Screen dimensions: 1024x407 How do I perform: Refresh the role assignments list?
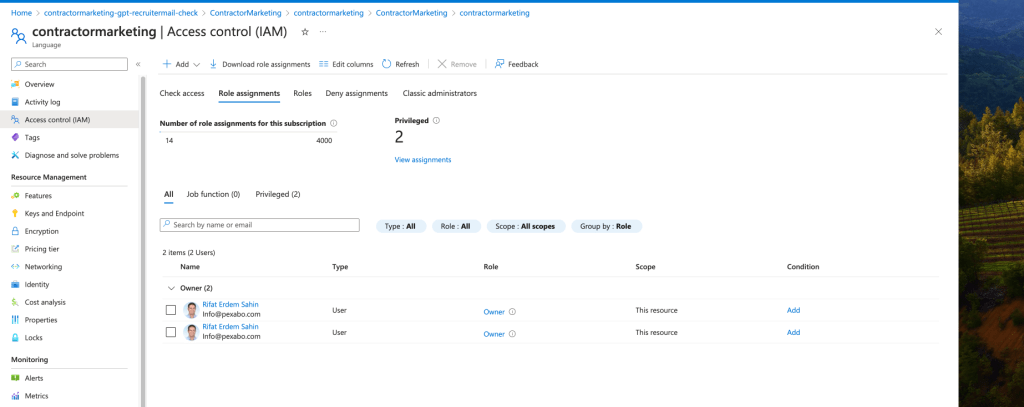(400, 64)
